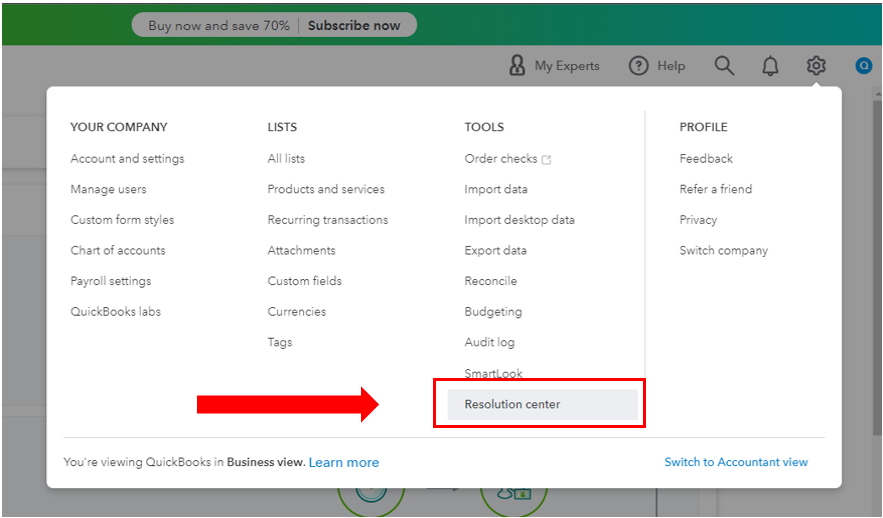The height and width of the screenshot is (518, 883).
Task: Select Manage users
Action: 108,189
